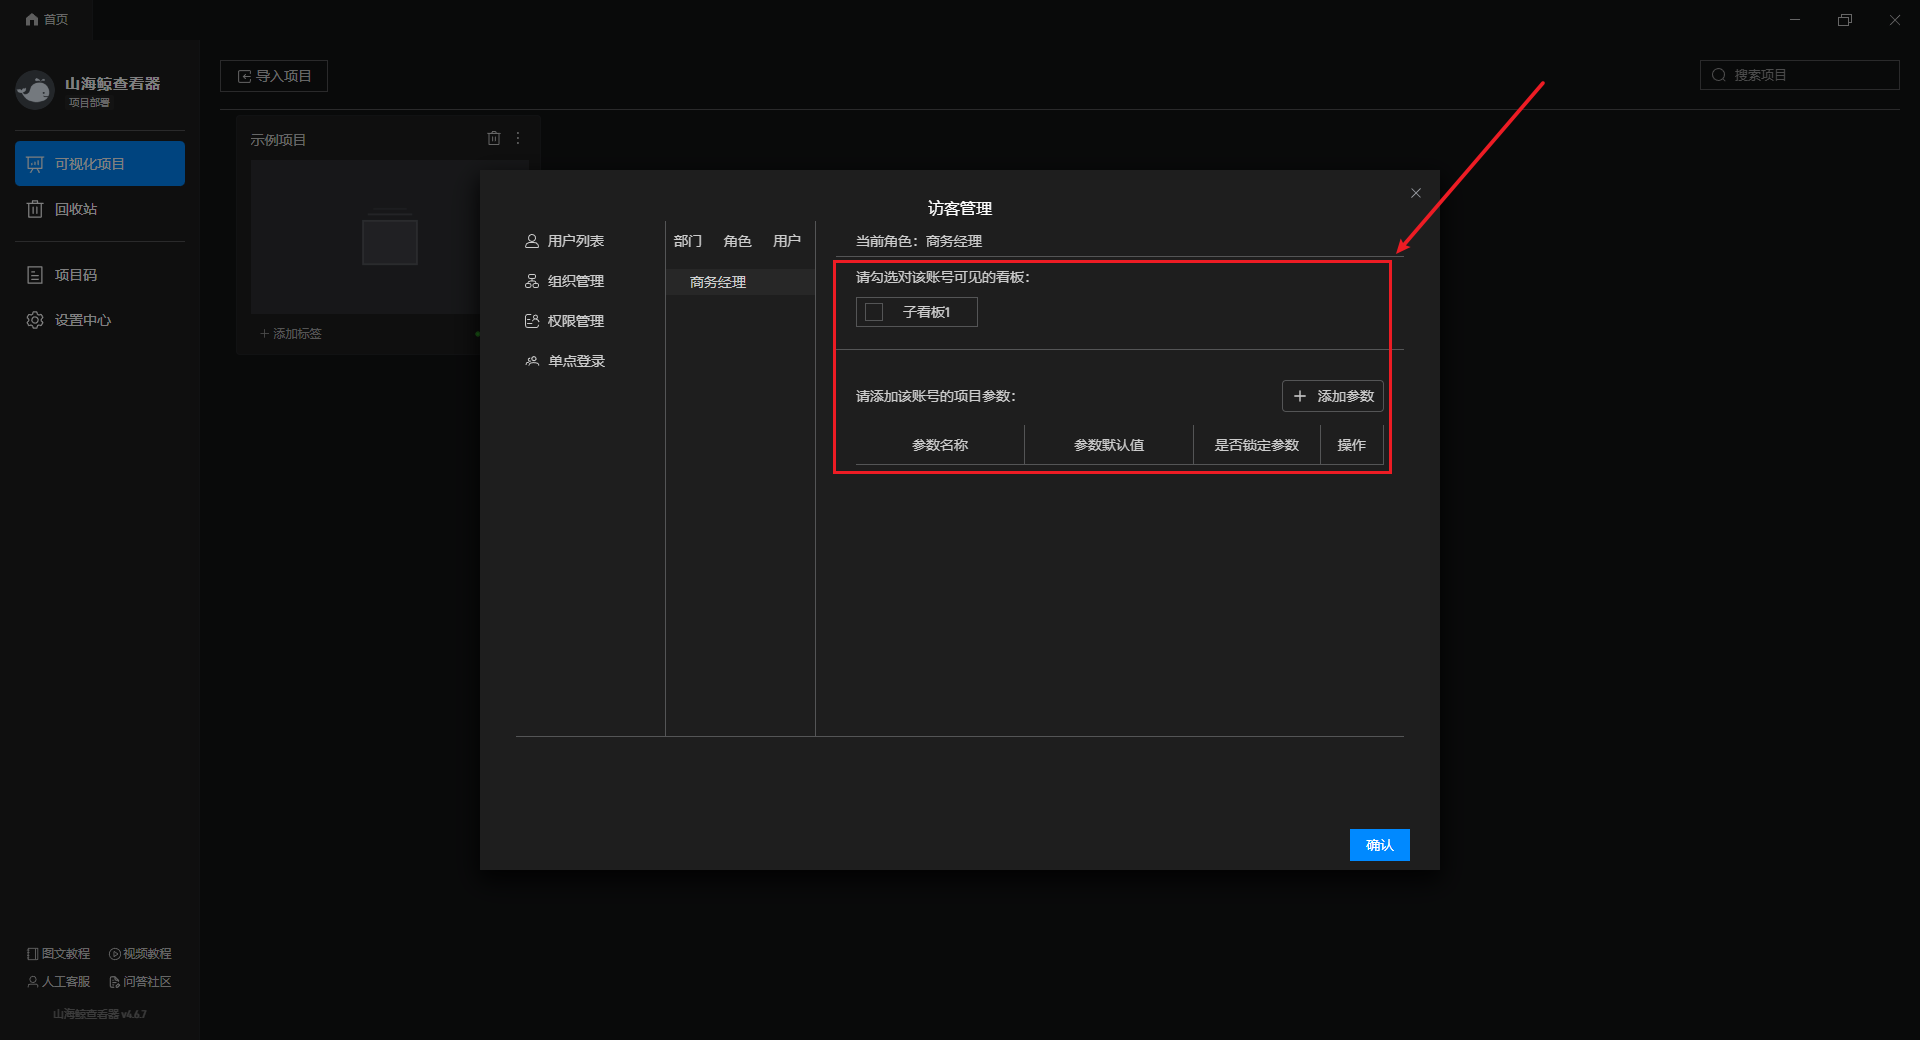Open 项目码 from the sidebar
This screenshot has height=1040, width=1920.
[x=75, y=275]
